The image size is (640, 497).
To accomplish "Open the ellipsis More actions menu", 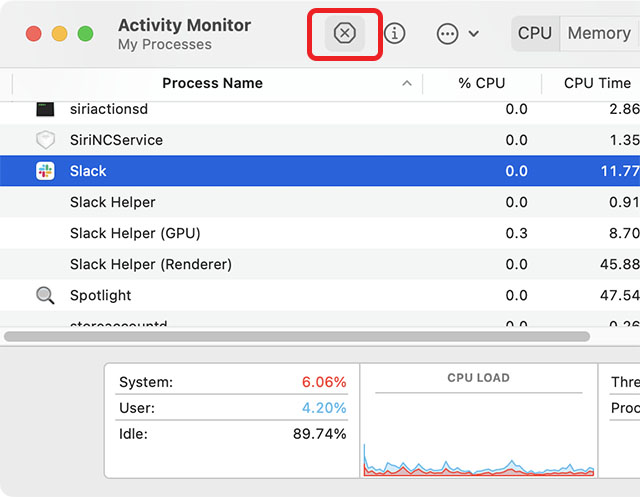I will (x=447, y=33).
